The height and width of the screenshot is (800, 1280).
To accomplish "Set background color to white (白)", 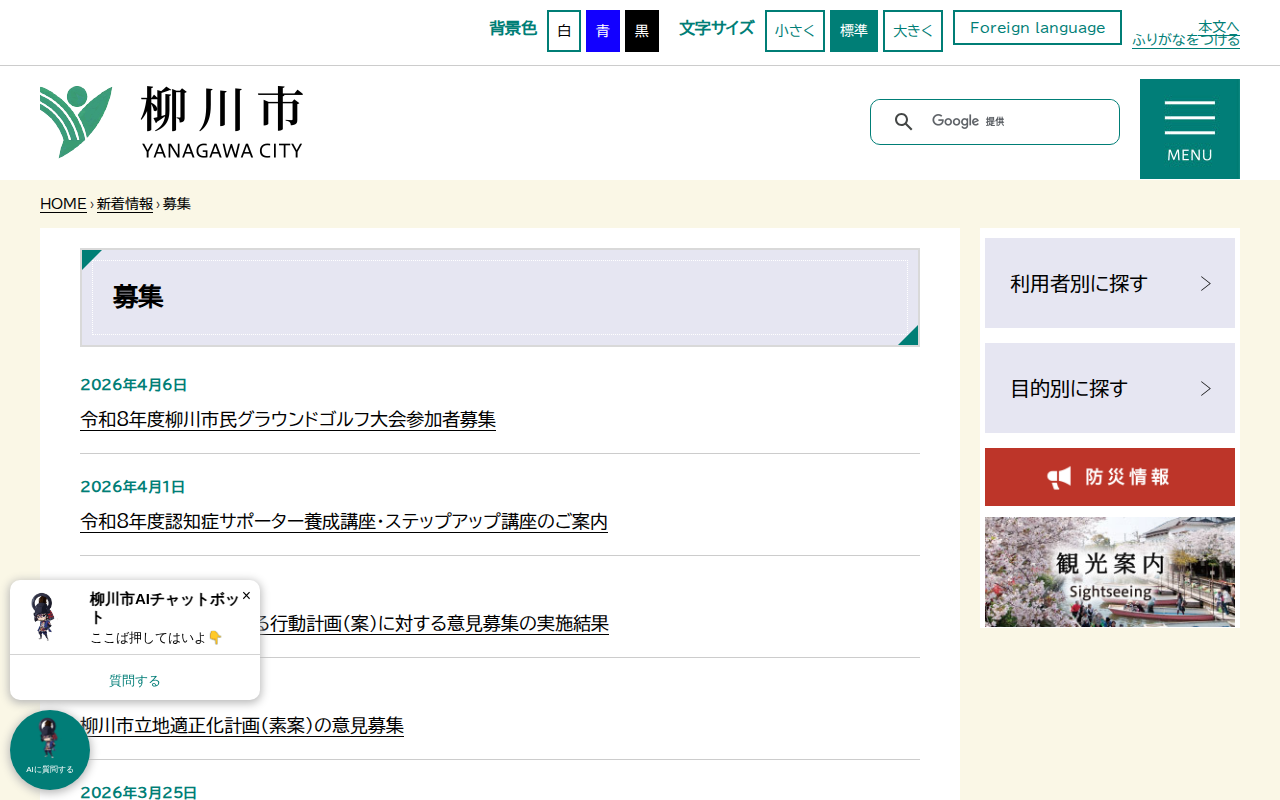I will pos(564,31).
